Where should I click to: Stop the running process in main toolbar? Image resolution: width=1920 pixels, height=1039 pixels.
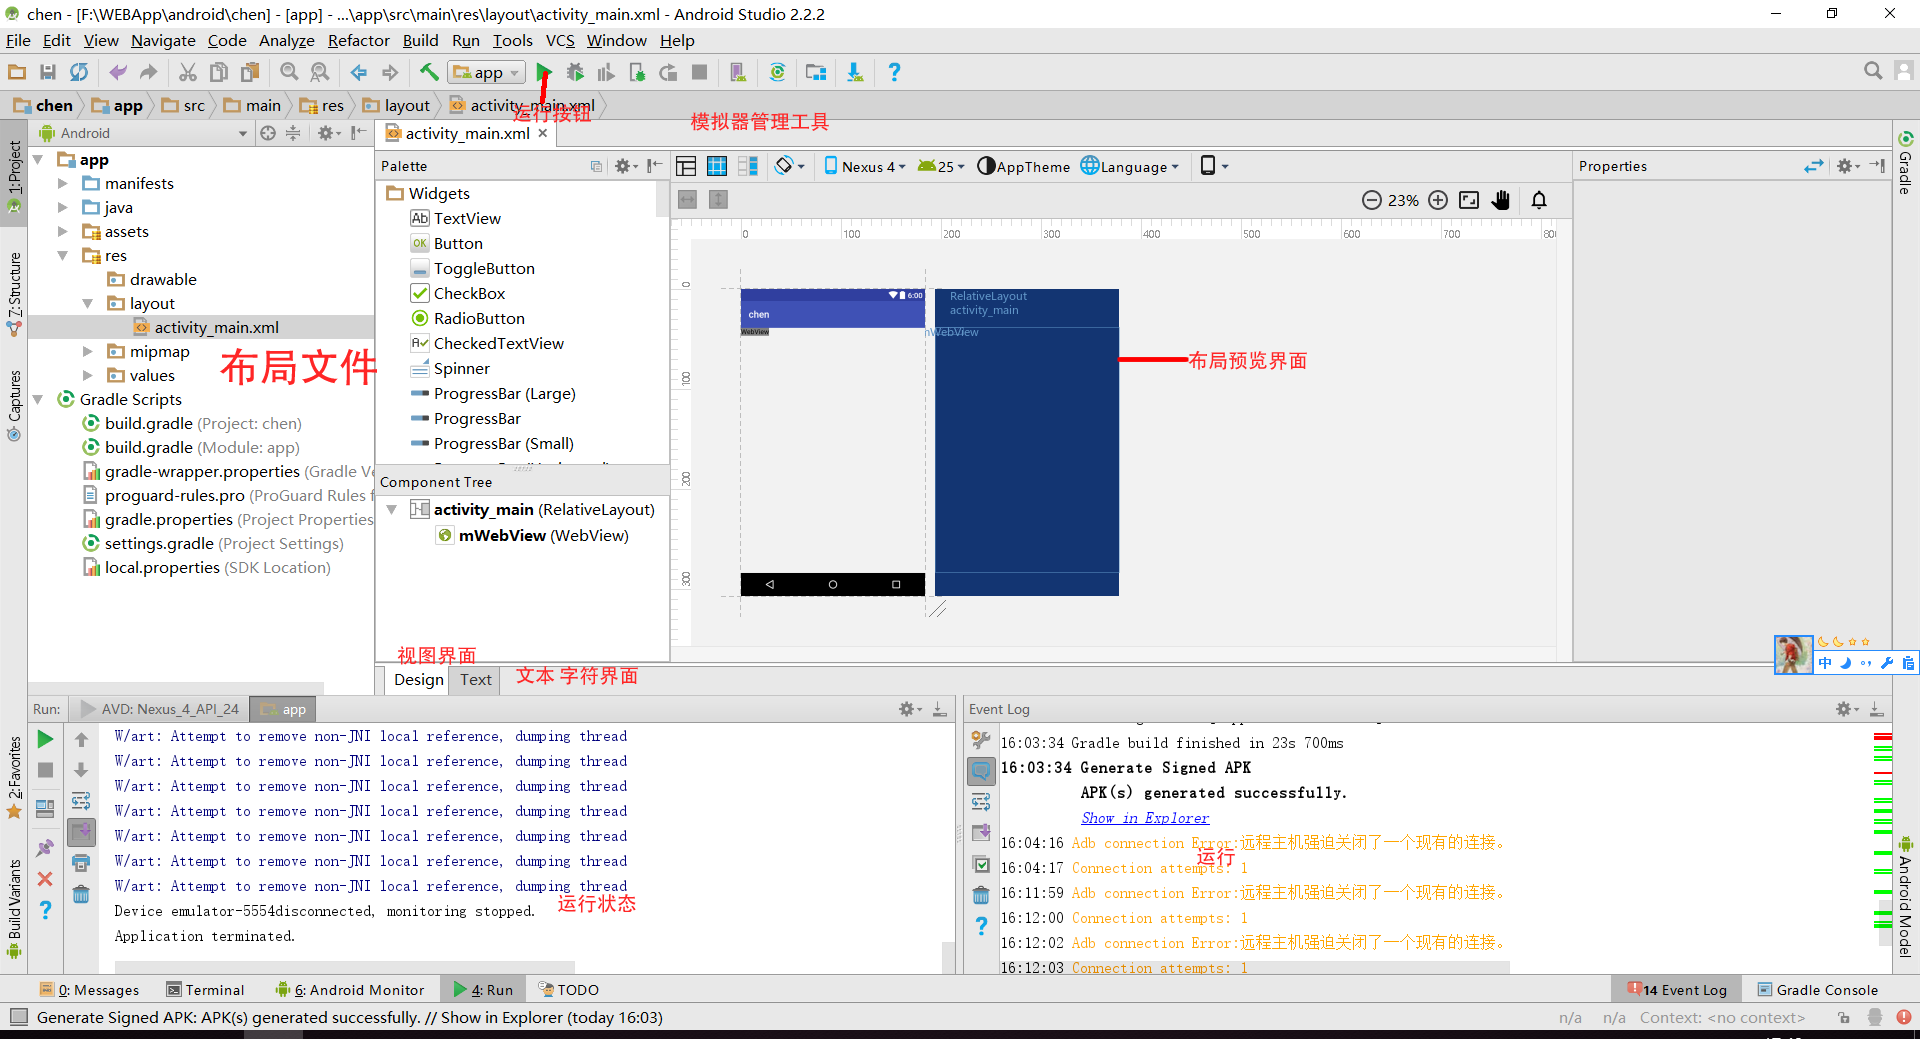coord(700,72)
